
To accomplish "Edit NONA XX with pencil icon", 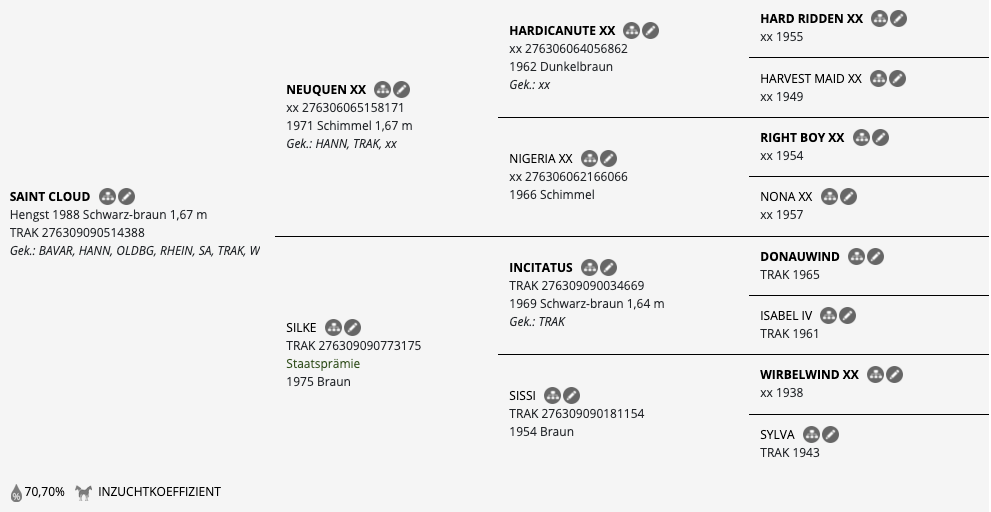I will click(x=847, y=197).
